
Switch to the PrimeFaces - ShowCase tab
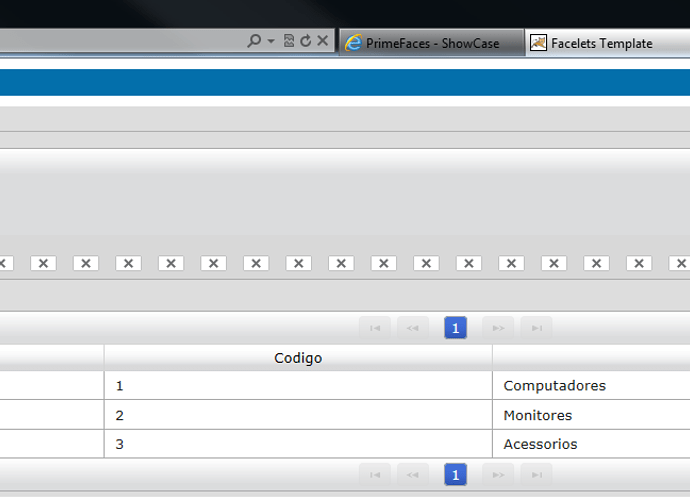pos(432,43)
